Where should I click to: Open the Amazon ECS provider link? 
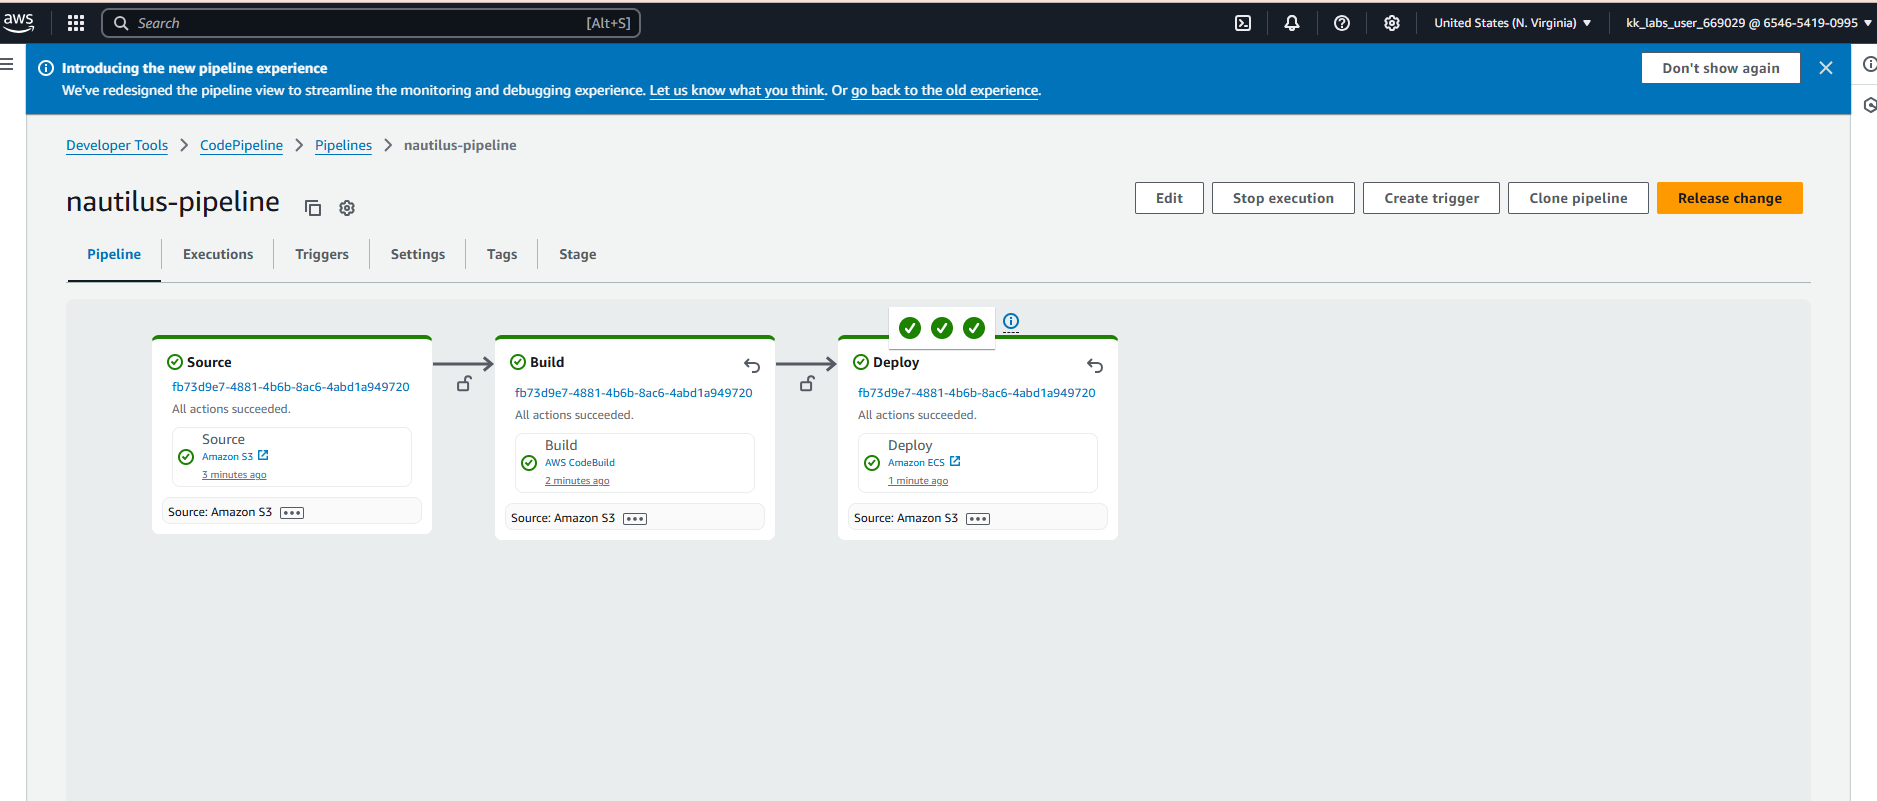(916, 463)
